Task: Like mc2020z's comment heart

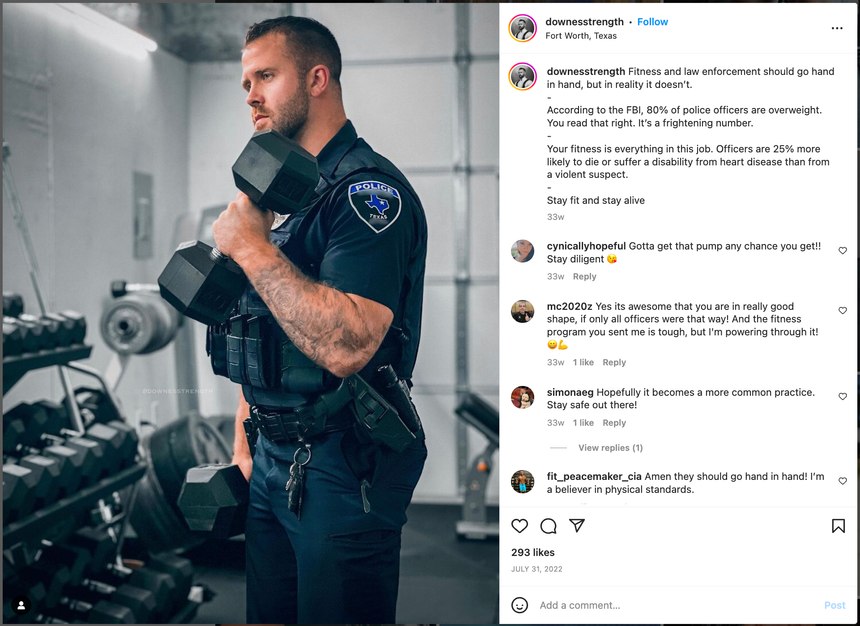Action: [842, 311]
